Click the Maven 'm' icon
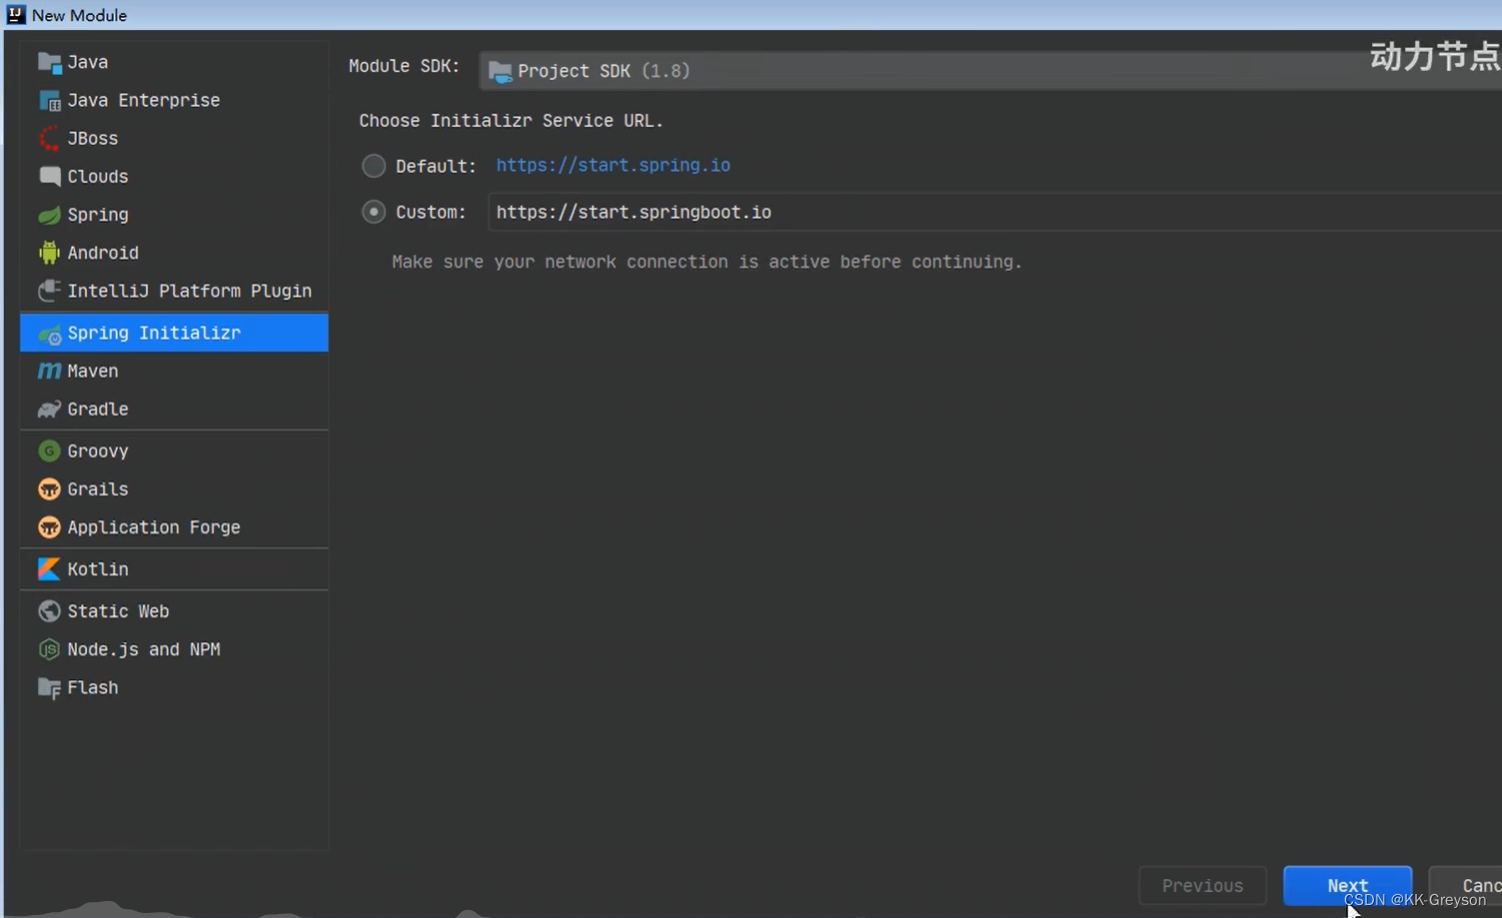The width and height of the screenshot is (1502, 918). click(49, 371)
